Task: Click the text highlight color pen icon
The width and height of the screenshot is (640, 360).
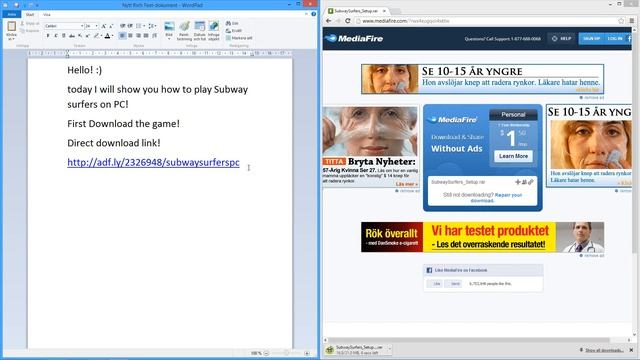Action: coord(96,36)
